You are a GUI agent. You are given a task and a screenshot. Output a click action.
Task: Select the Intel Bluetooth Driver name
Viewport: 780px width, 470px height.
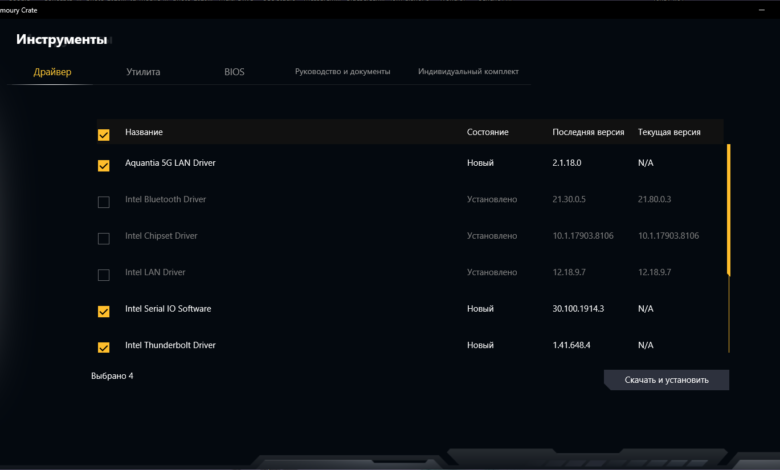point(165,199)
